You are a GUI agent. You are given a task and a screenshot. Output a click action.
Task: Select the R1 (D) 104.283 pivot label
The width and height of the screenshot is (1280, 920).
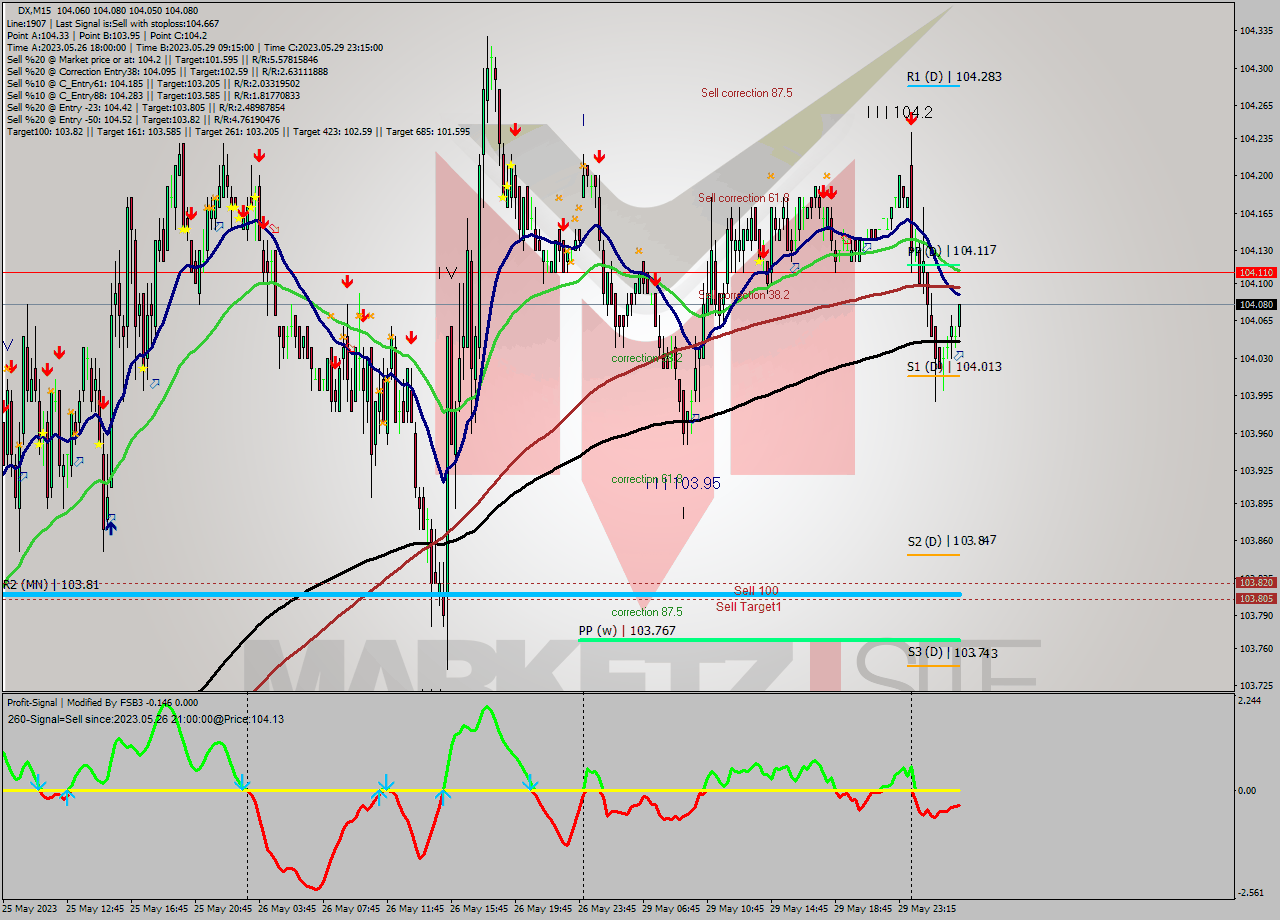tap(953, 76)
